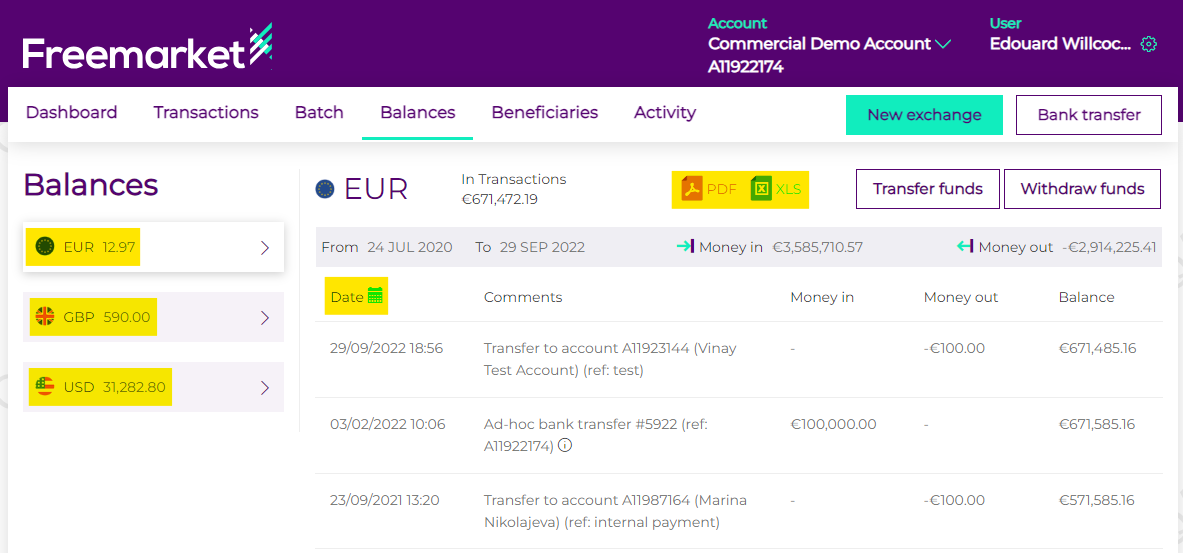Click the From date 24 JUL 2020

409,247
